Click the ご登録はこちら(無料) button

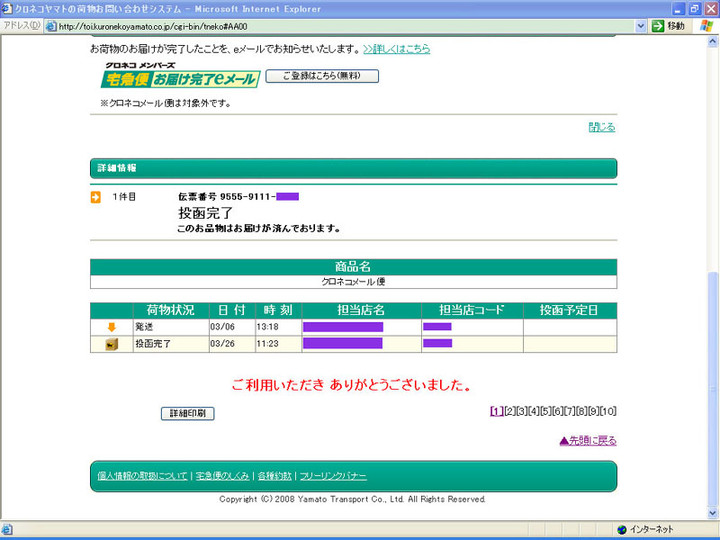(x=322, y=76)
